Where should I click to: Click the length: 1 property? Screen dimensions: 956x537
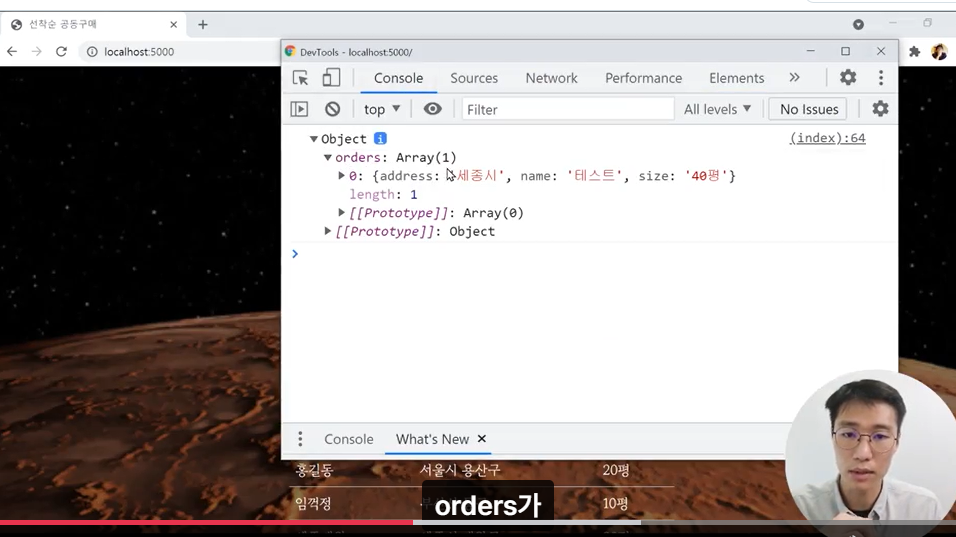383,194
